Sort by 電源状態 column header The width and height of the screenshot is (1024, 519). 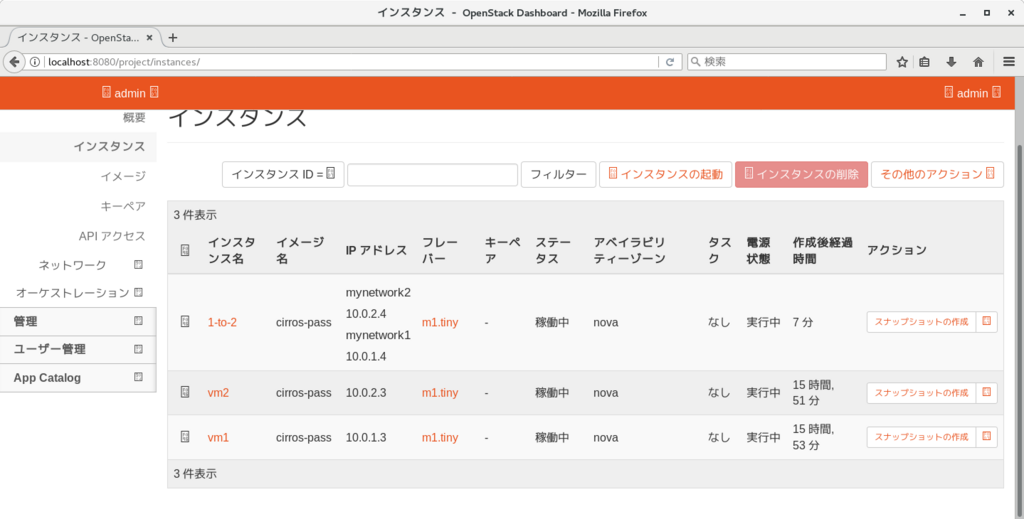point(759,251)
